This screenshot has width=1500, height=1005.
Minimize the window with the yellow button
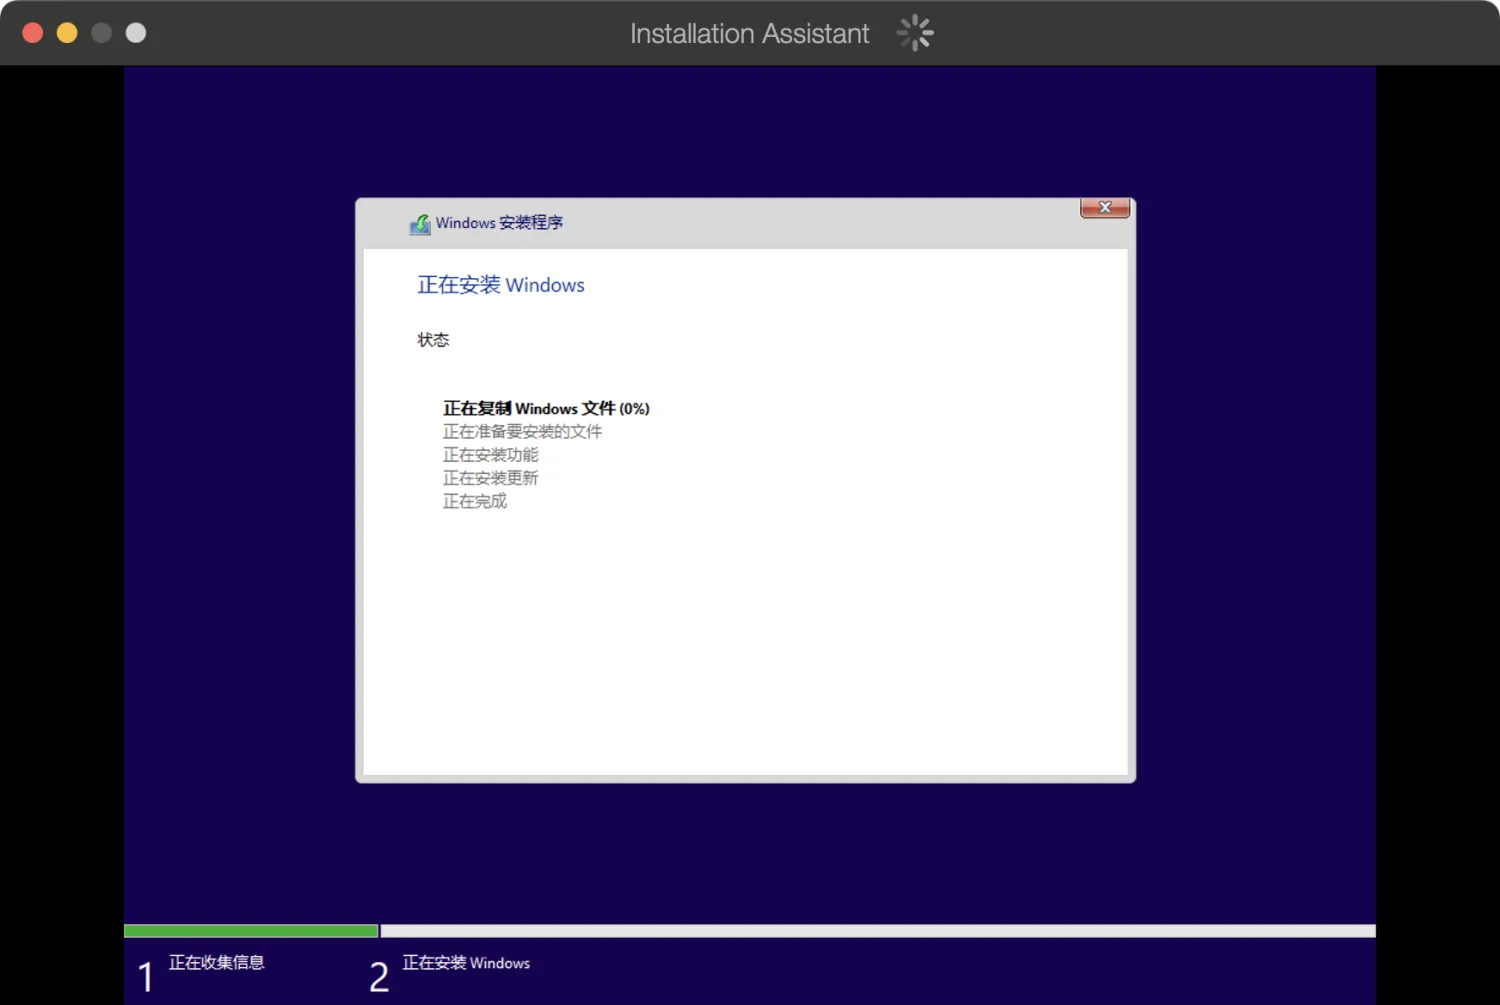67,33
